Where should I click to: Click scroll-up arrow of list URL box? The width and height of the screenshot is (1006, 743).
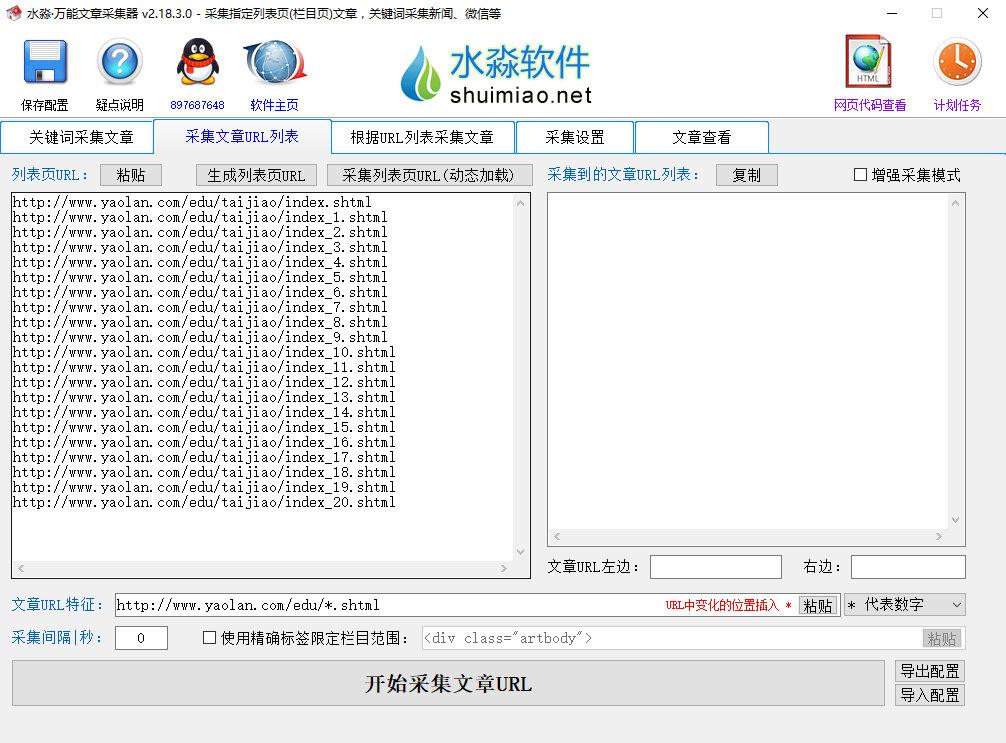point(520,203)
